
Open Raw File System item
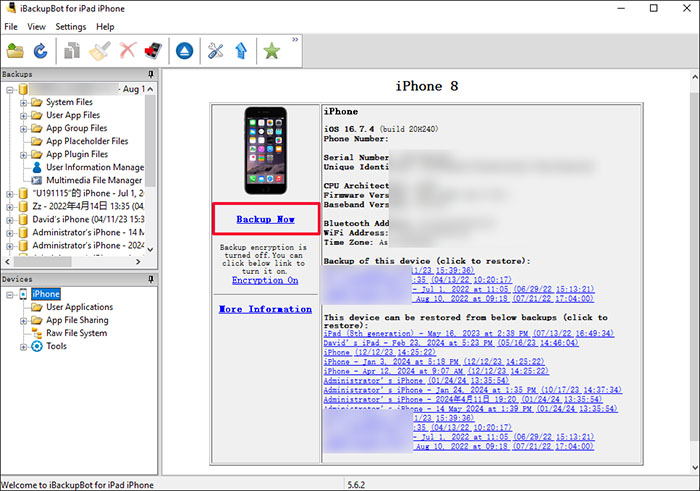pyautogui.click(x=77, y=333)
